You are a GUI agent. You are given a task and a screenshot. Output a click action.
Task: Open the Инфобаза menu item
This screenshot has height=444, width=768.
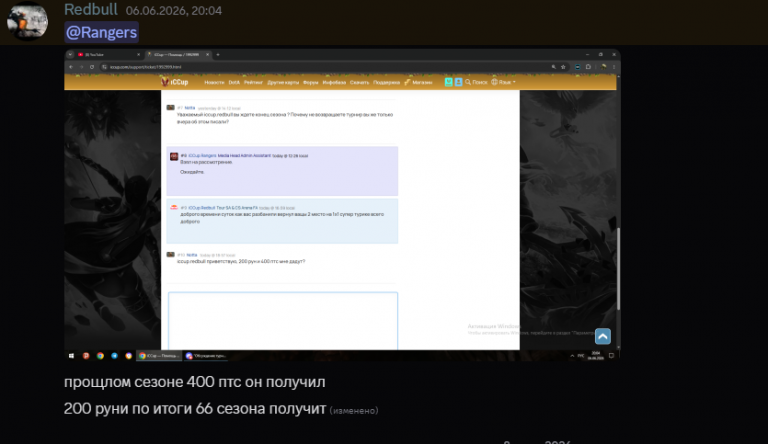click(x=334, y=82)
